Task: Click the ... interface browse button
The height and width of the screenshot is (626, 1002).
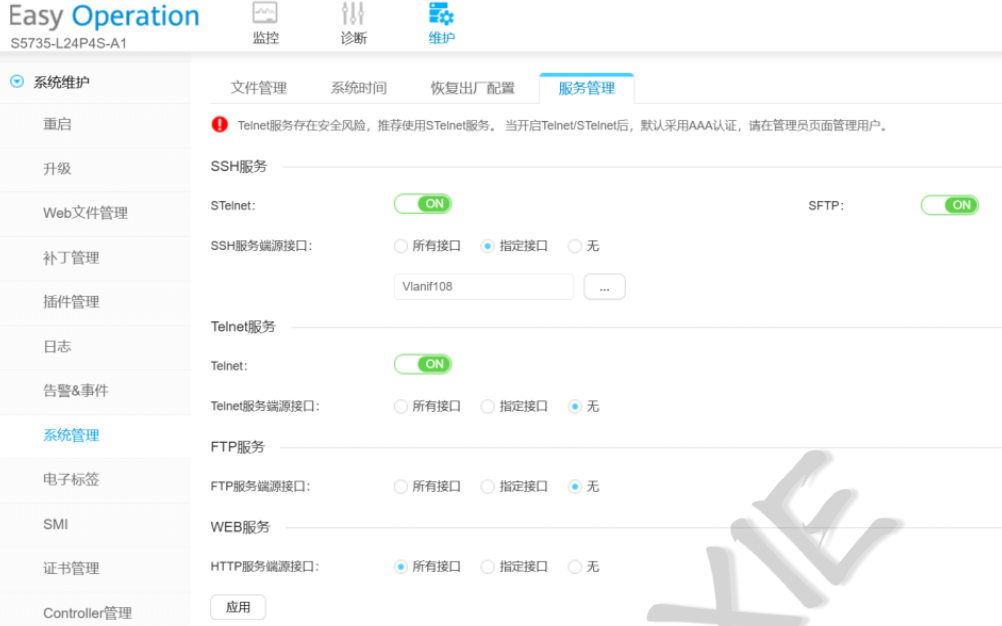Action: coord(604,287)
